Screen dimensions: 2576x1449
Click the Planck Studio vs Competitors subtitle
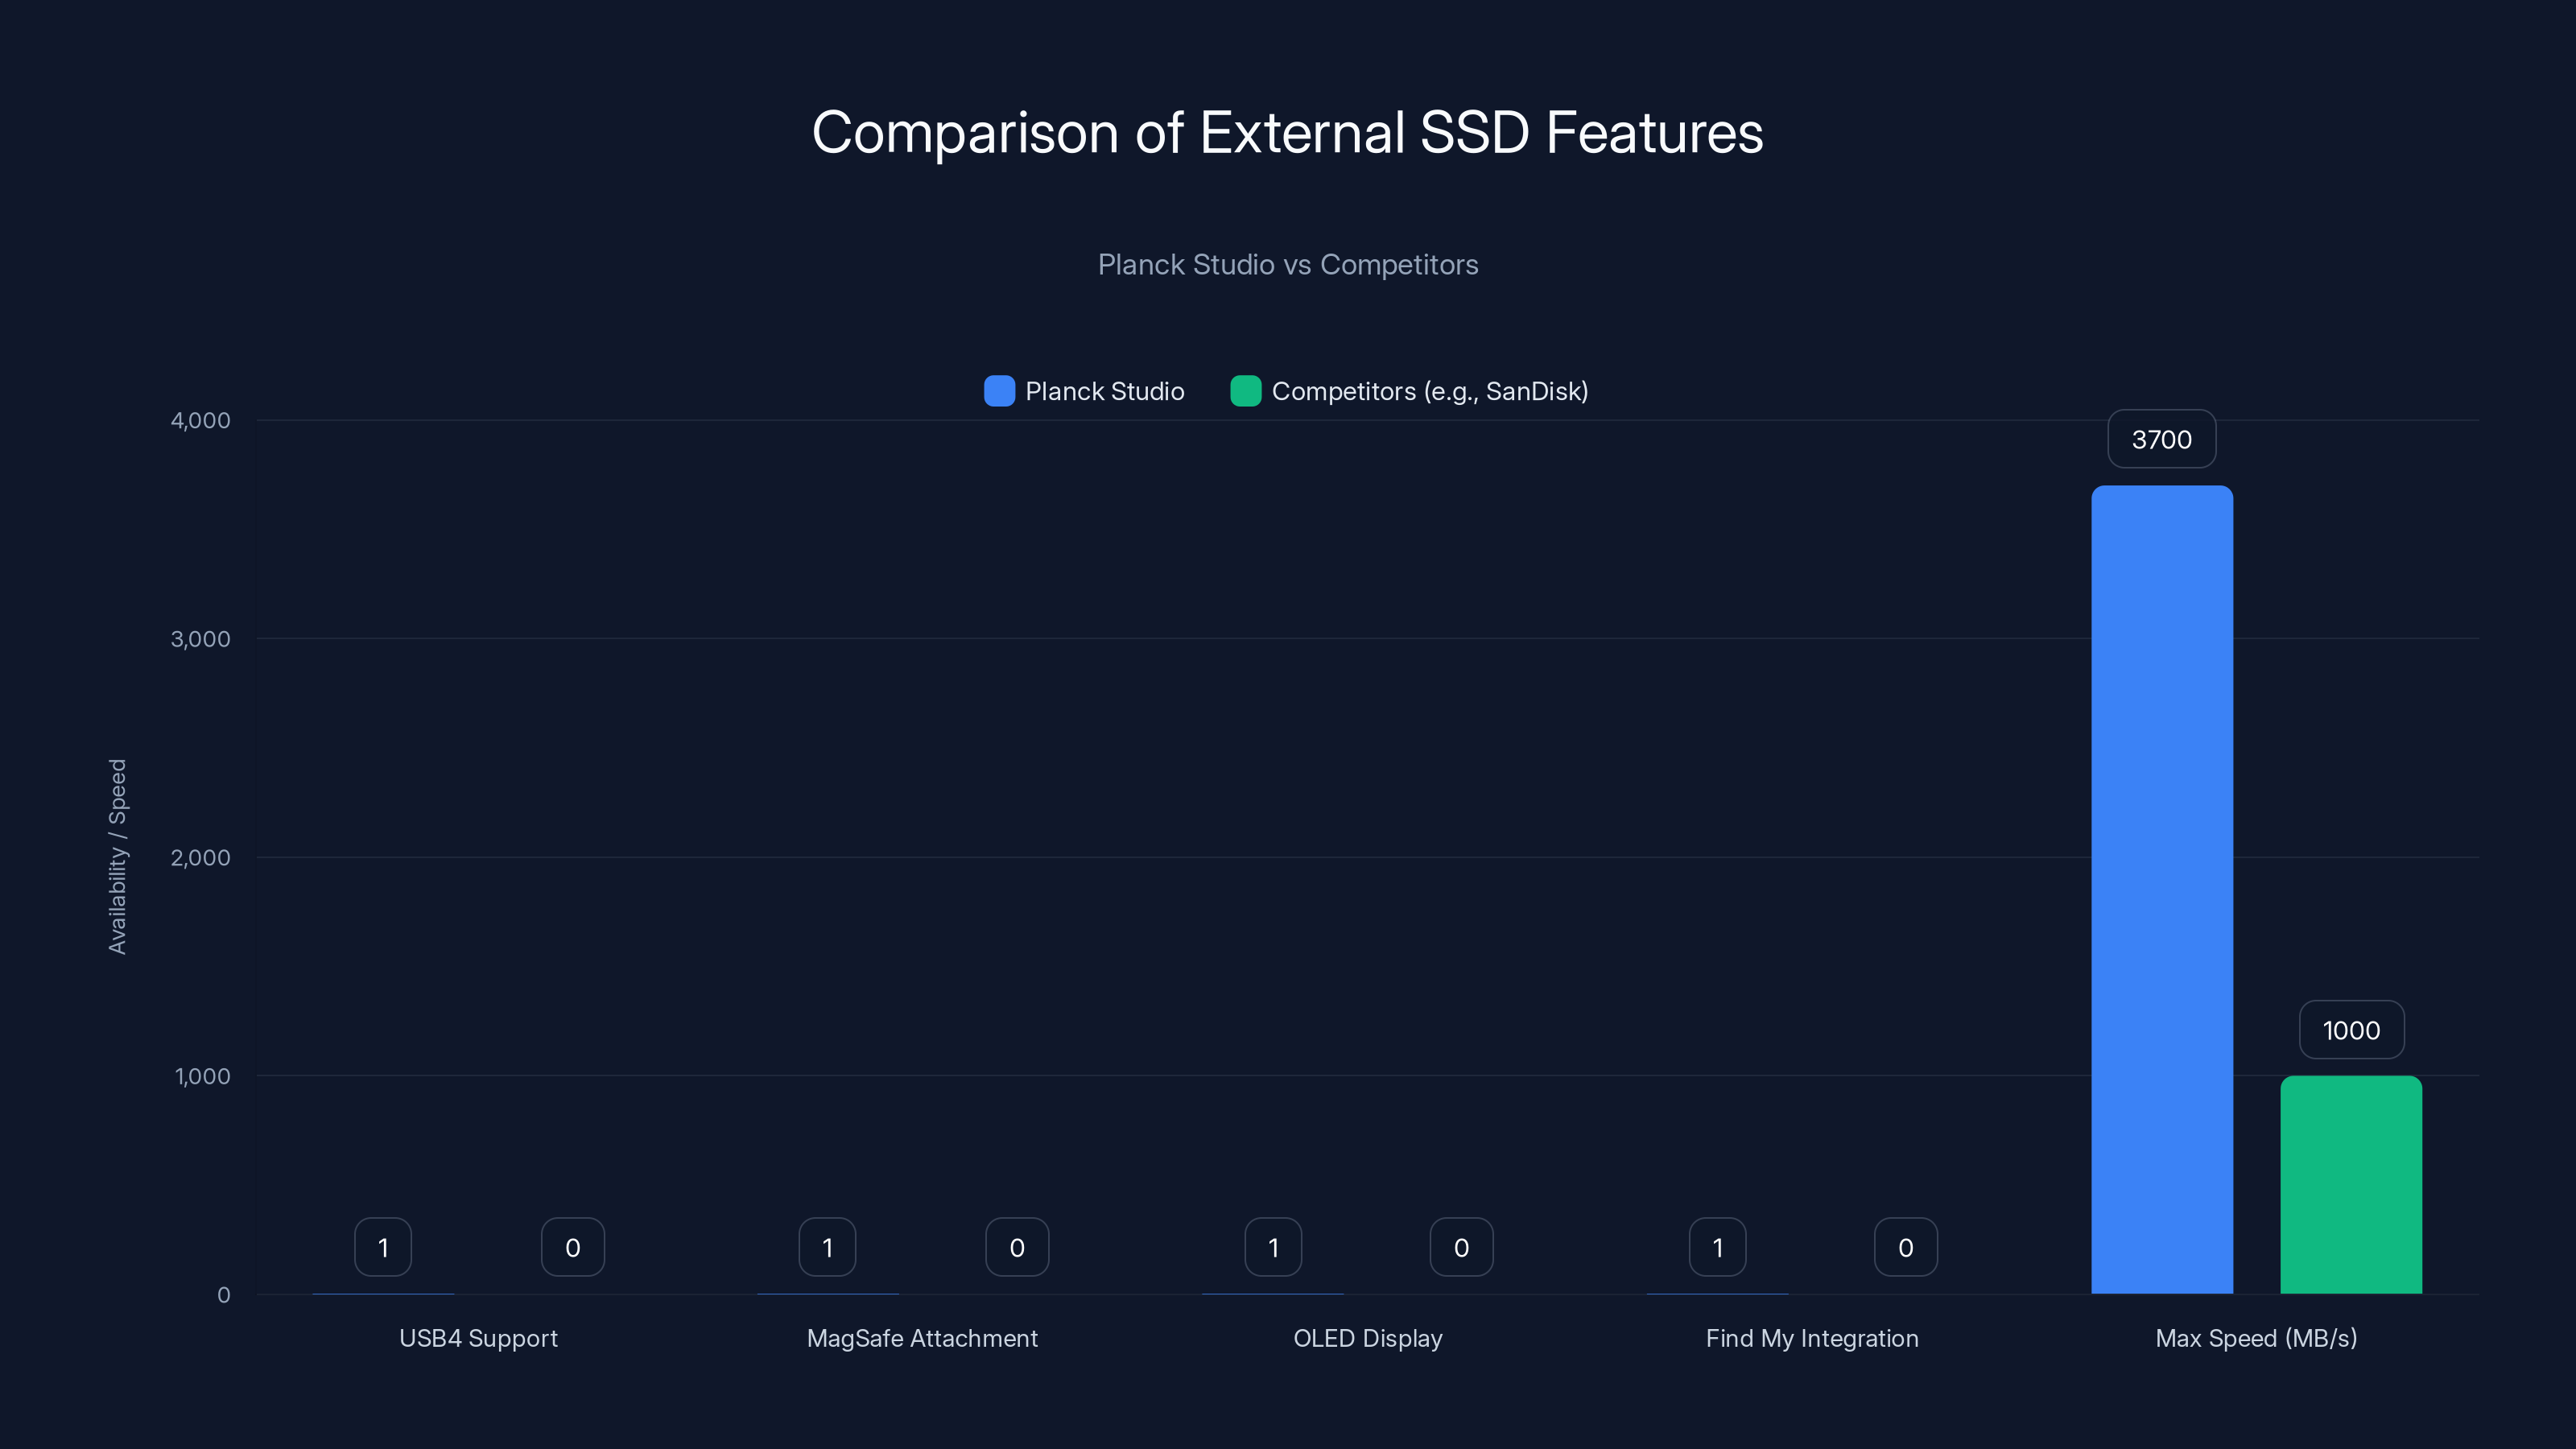click(x=1288, y=264)
